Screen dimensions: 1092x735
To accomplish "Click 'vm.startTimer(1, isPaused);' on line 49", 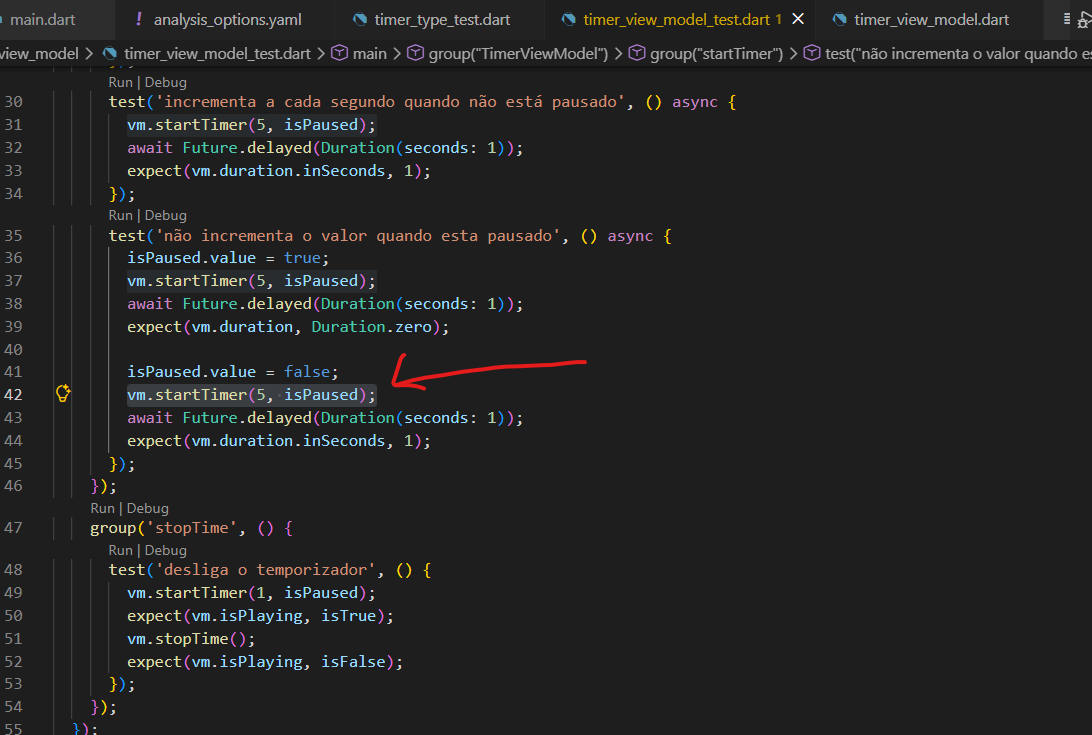I will pyautogui.click(x=251, y=593).
